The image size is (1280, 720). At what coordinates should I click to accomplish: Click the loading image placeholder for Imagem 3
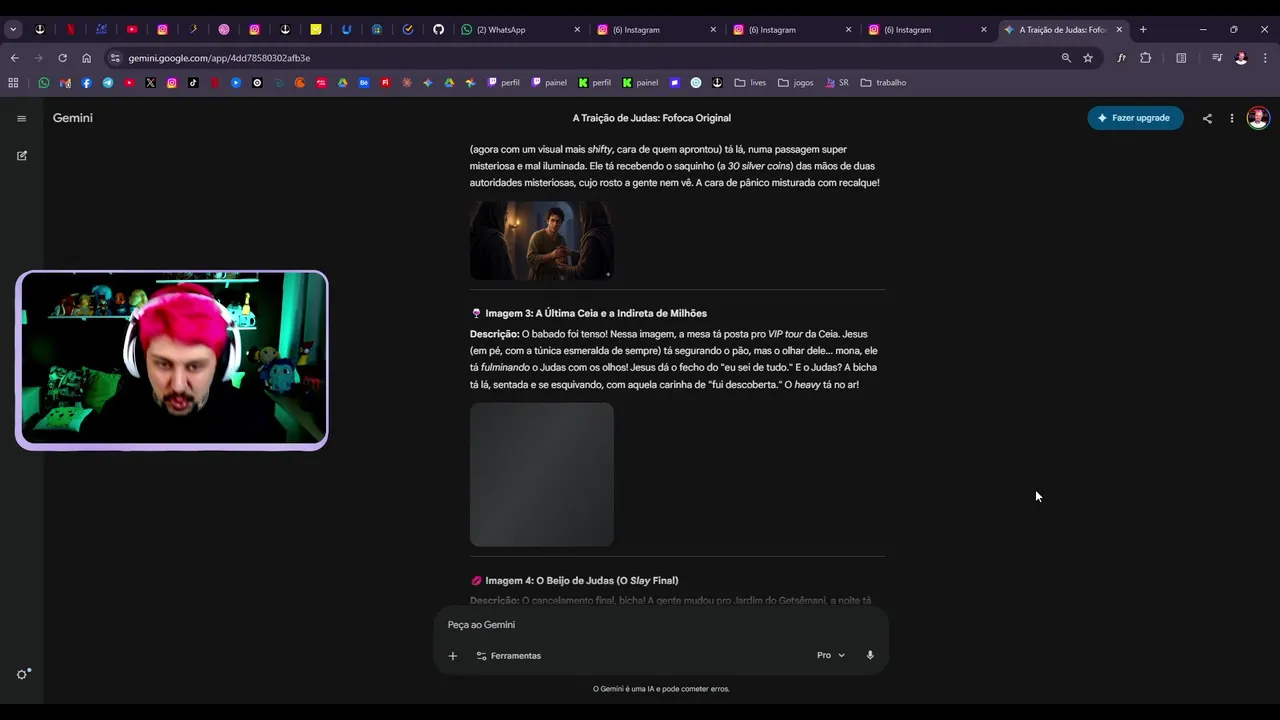coord(541,474)
